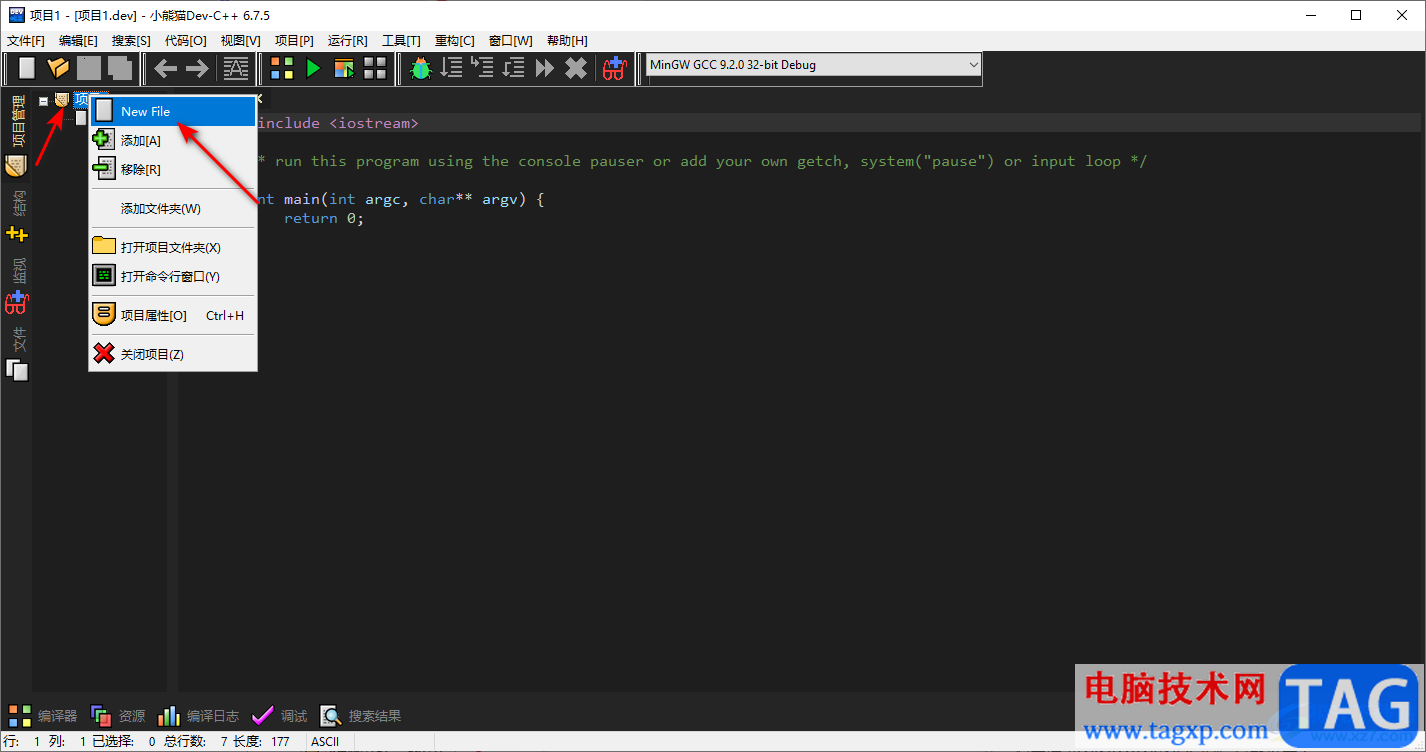Click the Compile and Run icon
1426x752 pixels.
tap(344, 68)
